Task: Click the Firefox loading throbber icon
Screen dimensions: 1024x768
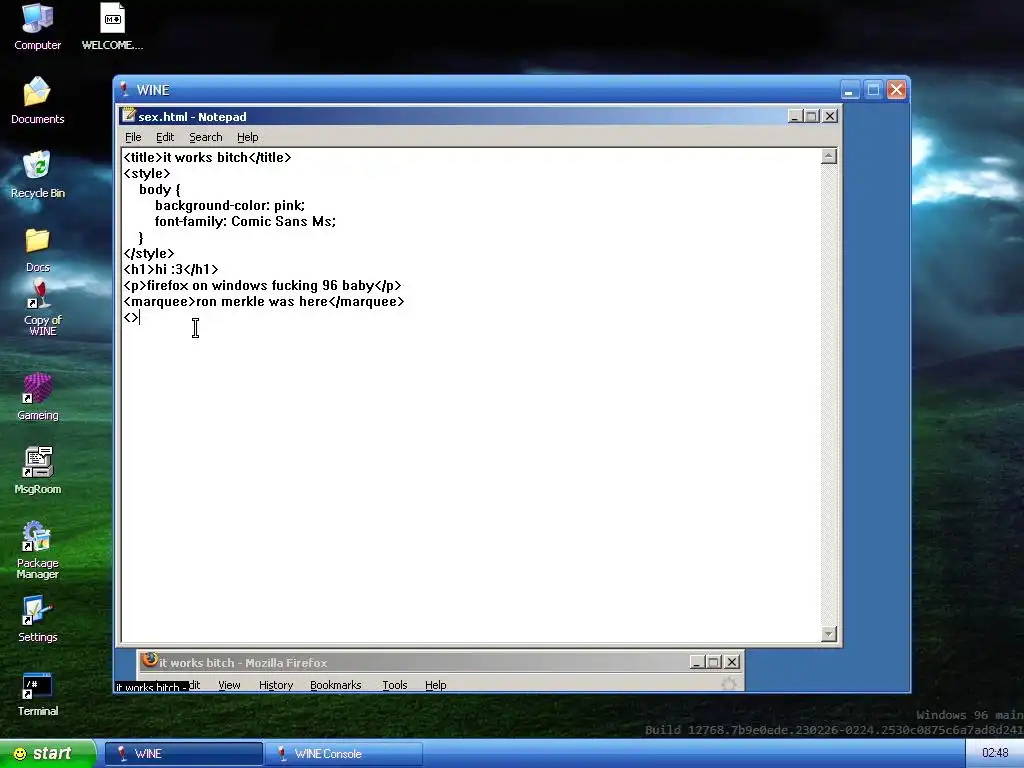Action: click(729, 684)
